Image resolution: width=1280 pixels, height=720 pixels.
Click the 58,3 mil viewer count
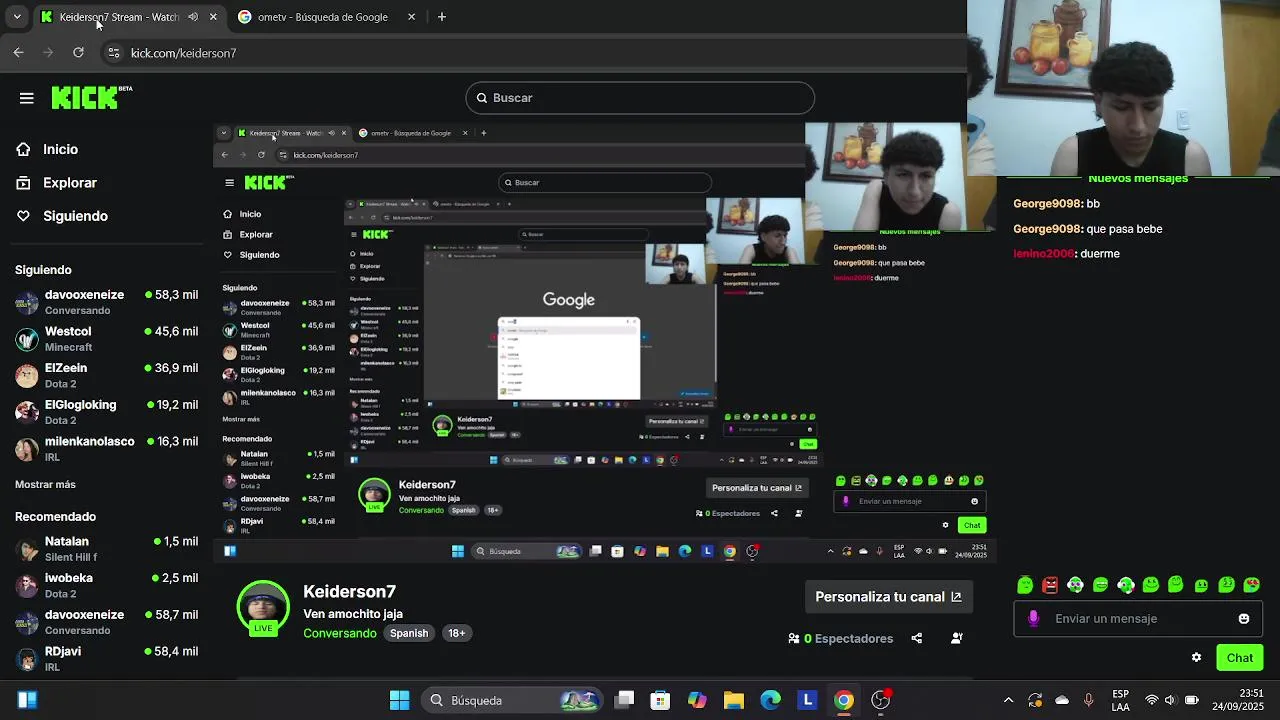tap(171, 295)
